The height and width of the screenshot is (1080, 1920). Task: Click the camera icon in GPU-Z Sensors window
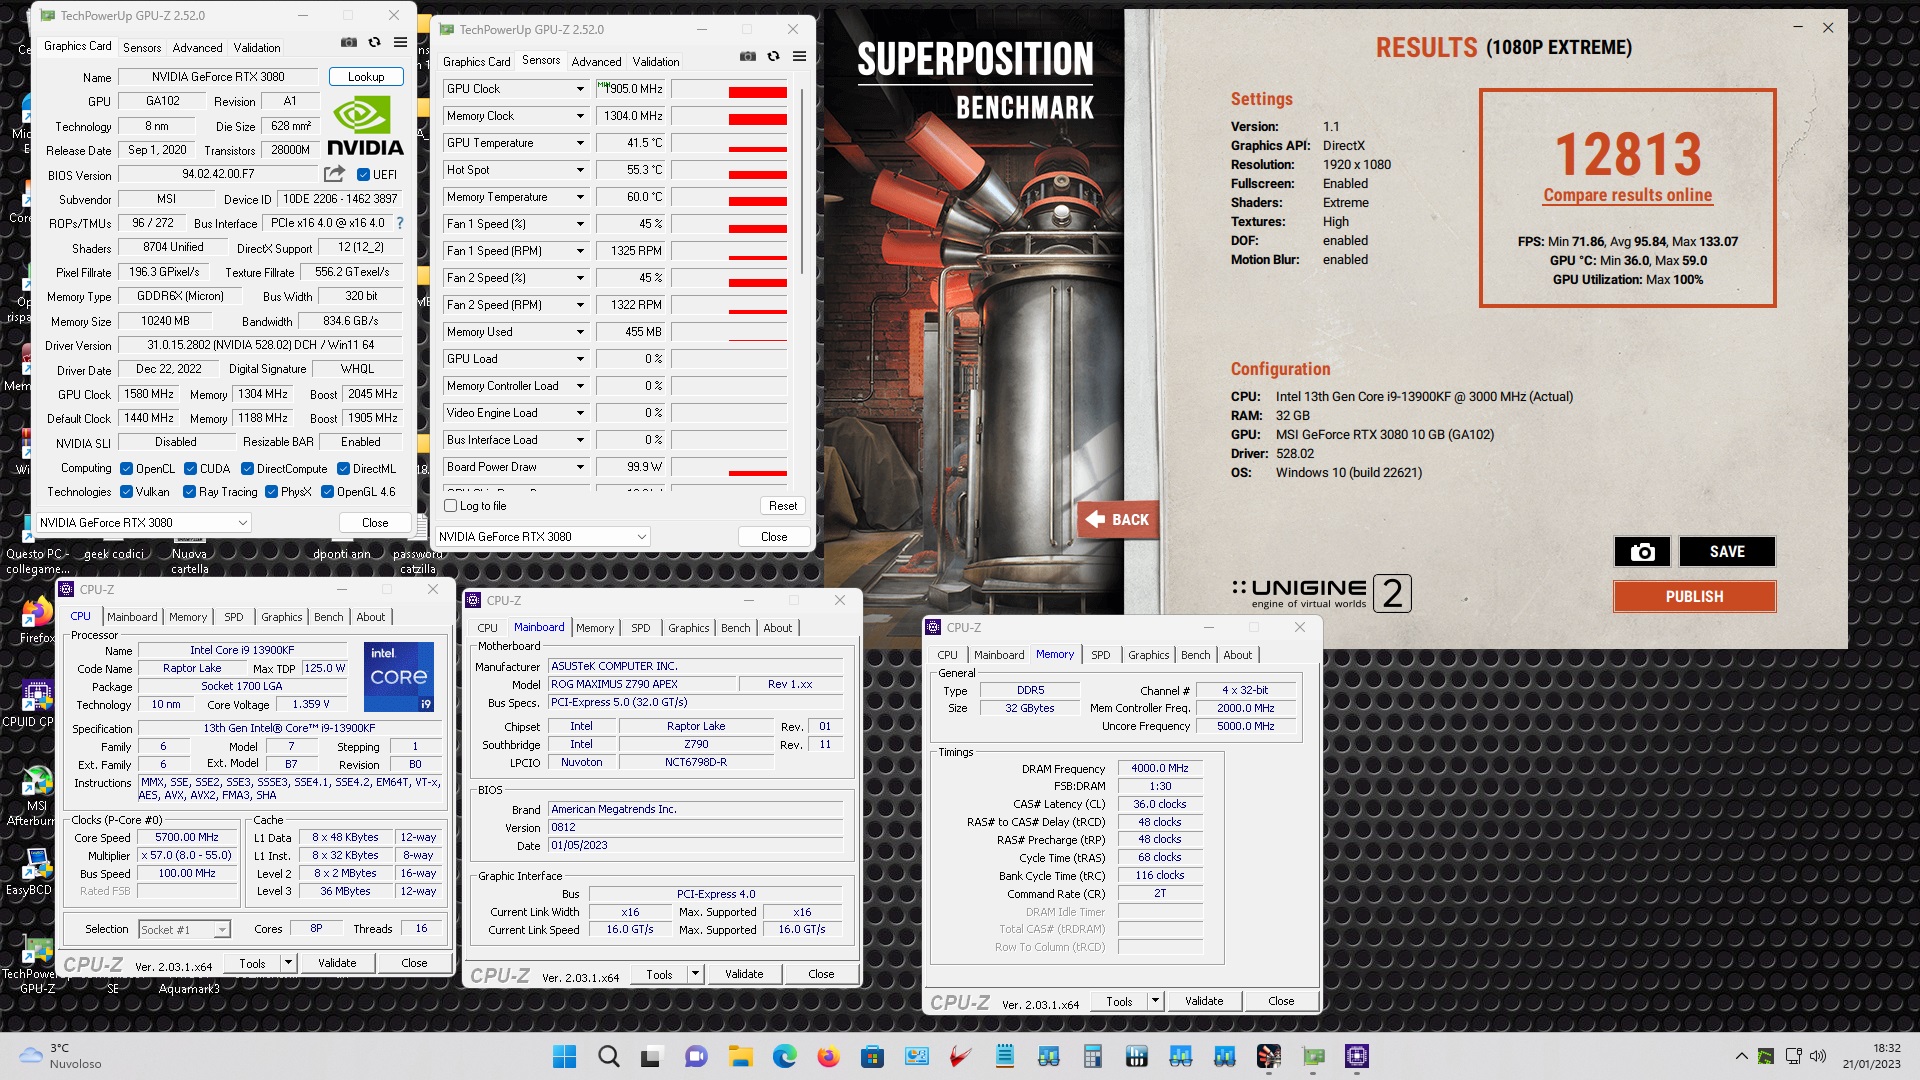click(x=747, y=56)
